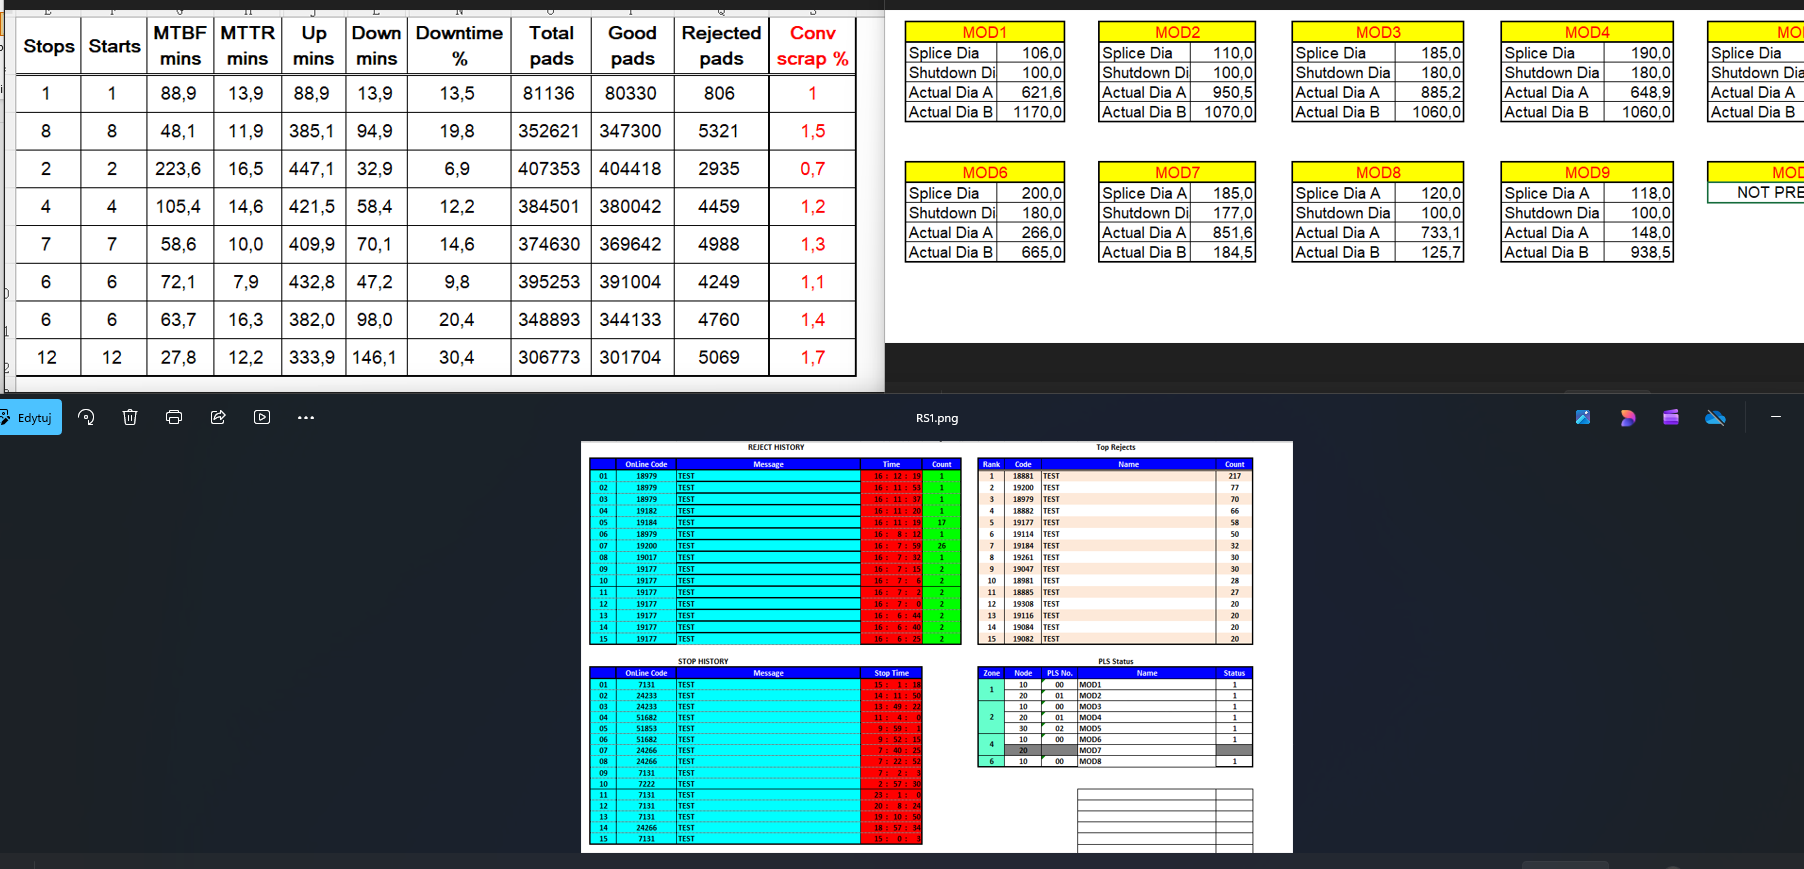Start slideshow with the play icon
Viewport: 1804px width, 869px height.
coord(262,417)
